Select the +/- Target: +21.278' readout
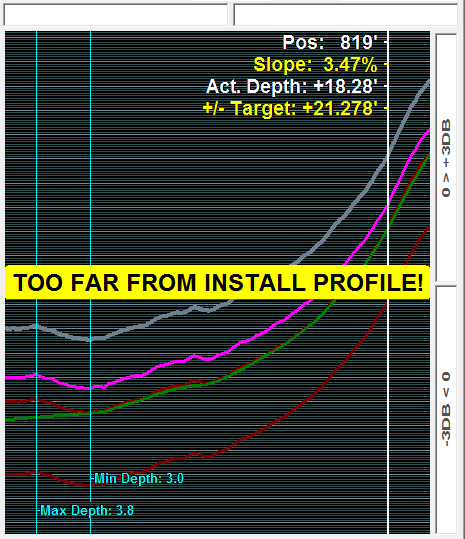This screenshot has width=465, height=539. point(289,109)
